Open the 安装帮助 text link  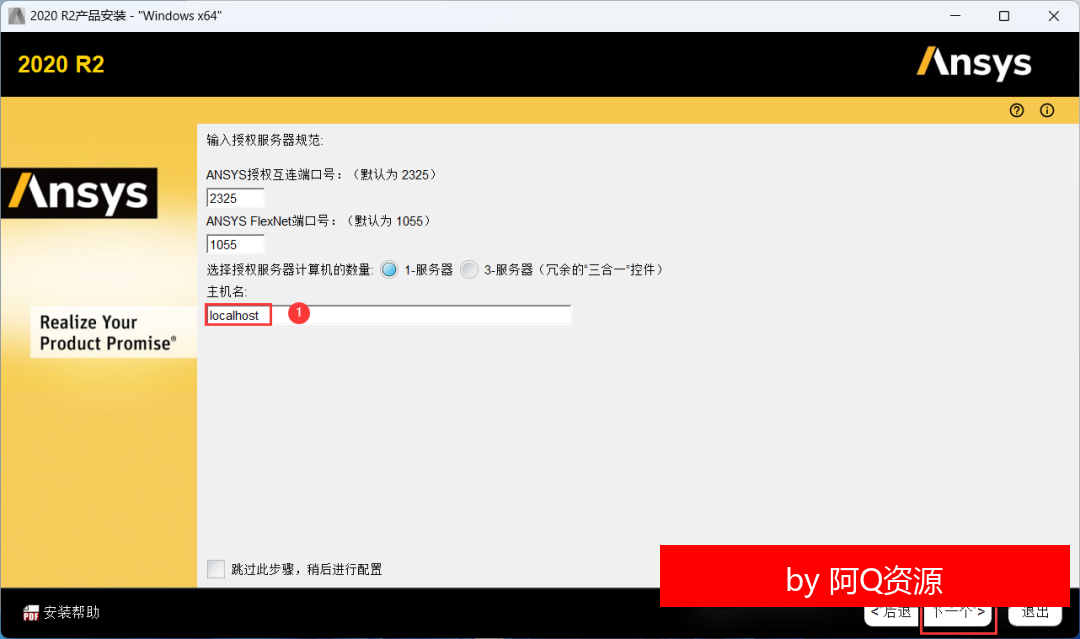tap(71, 612)
